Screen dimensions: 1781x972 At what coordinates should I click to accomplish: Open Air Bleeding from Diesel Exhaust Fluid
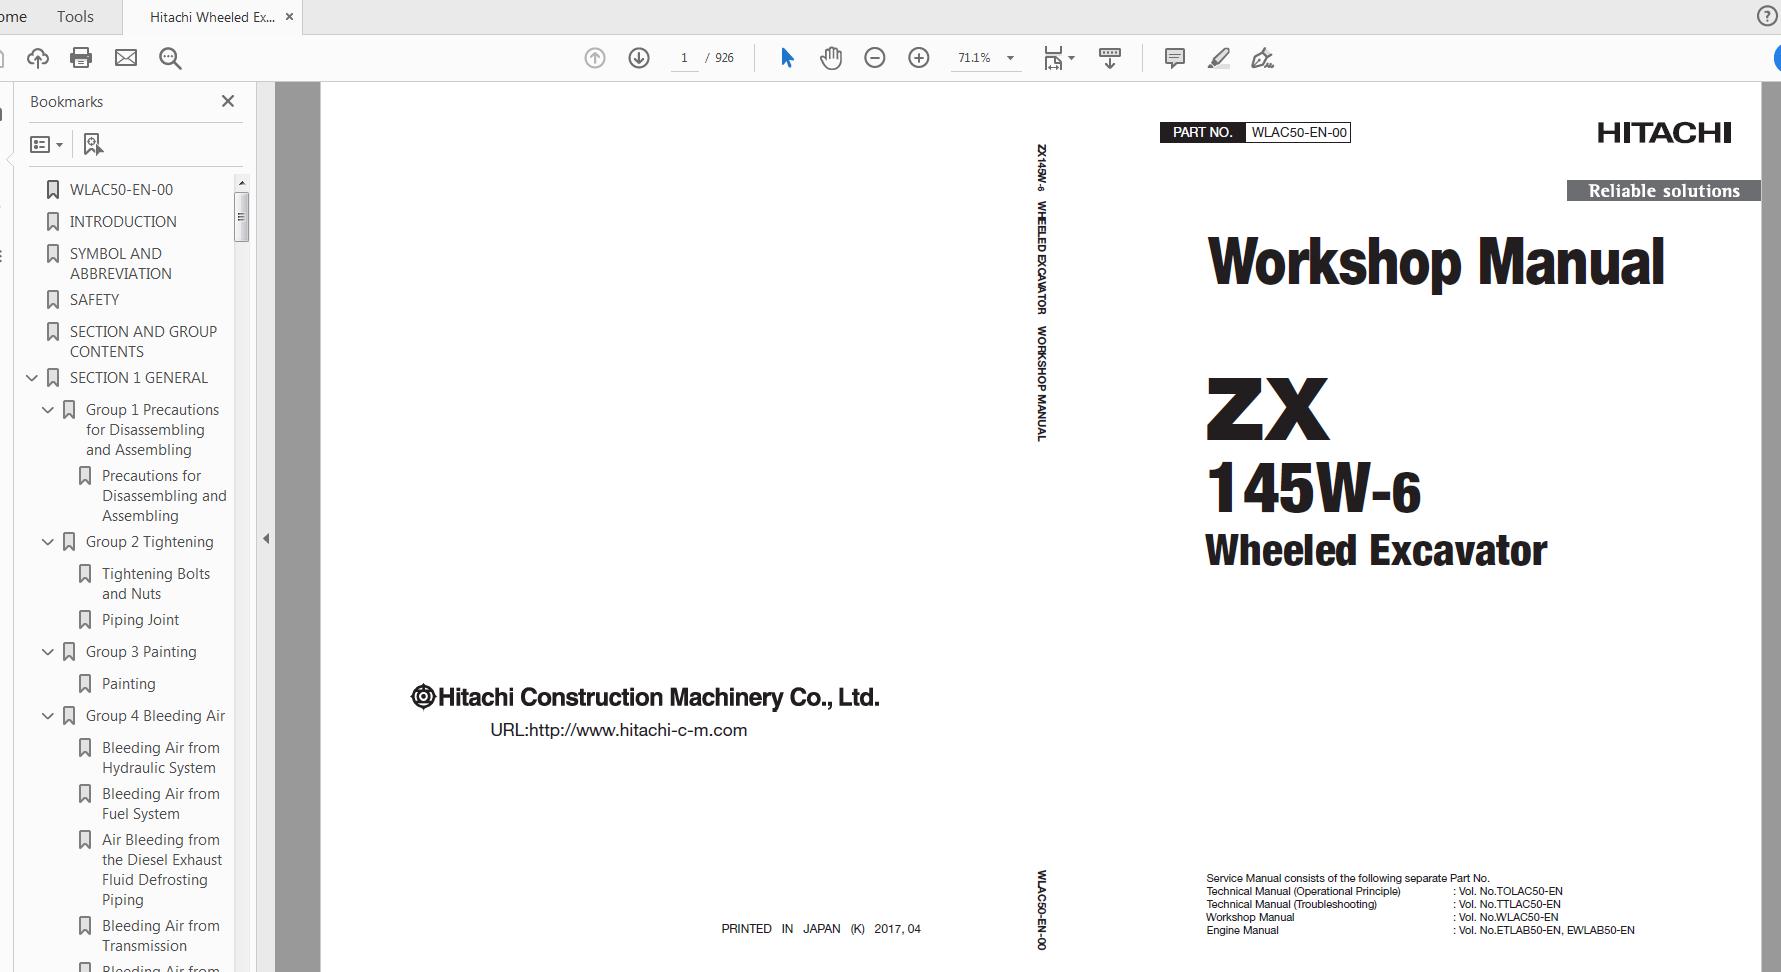162,869
